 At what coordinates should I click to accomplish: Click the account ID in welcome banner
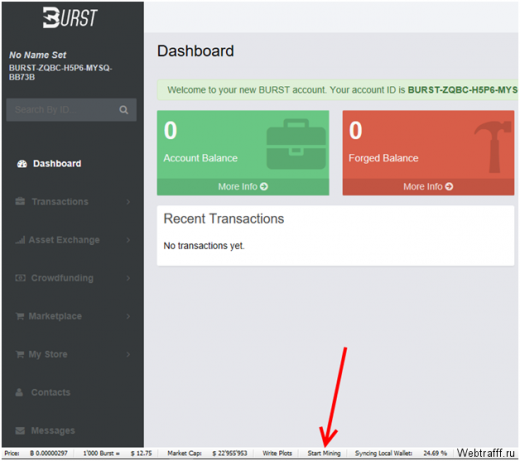coord(463,90)
